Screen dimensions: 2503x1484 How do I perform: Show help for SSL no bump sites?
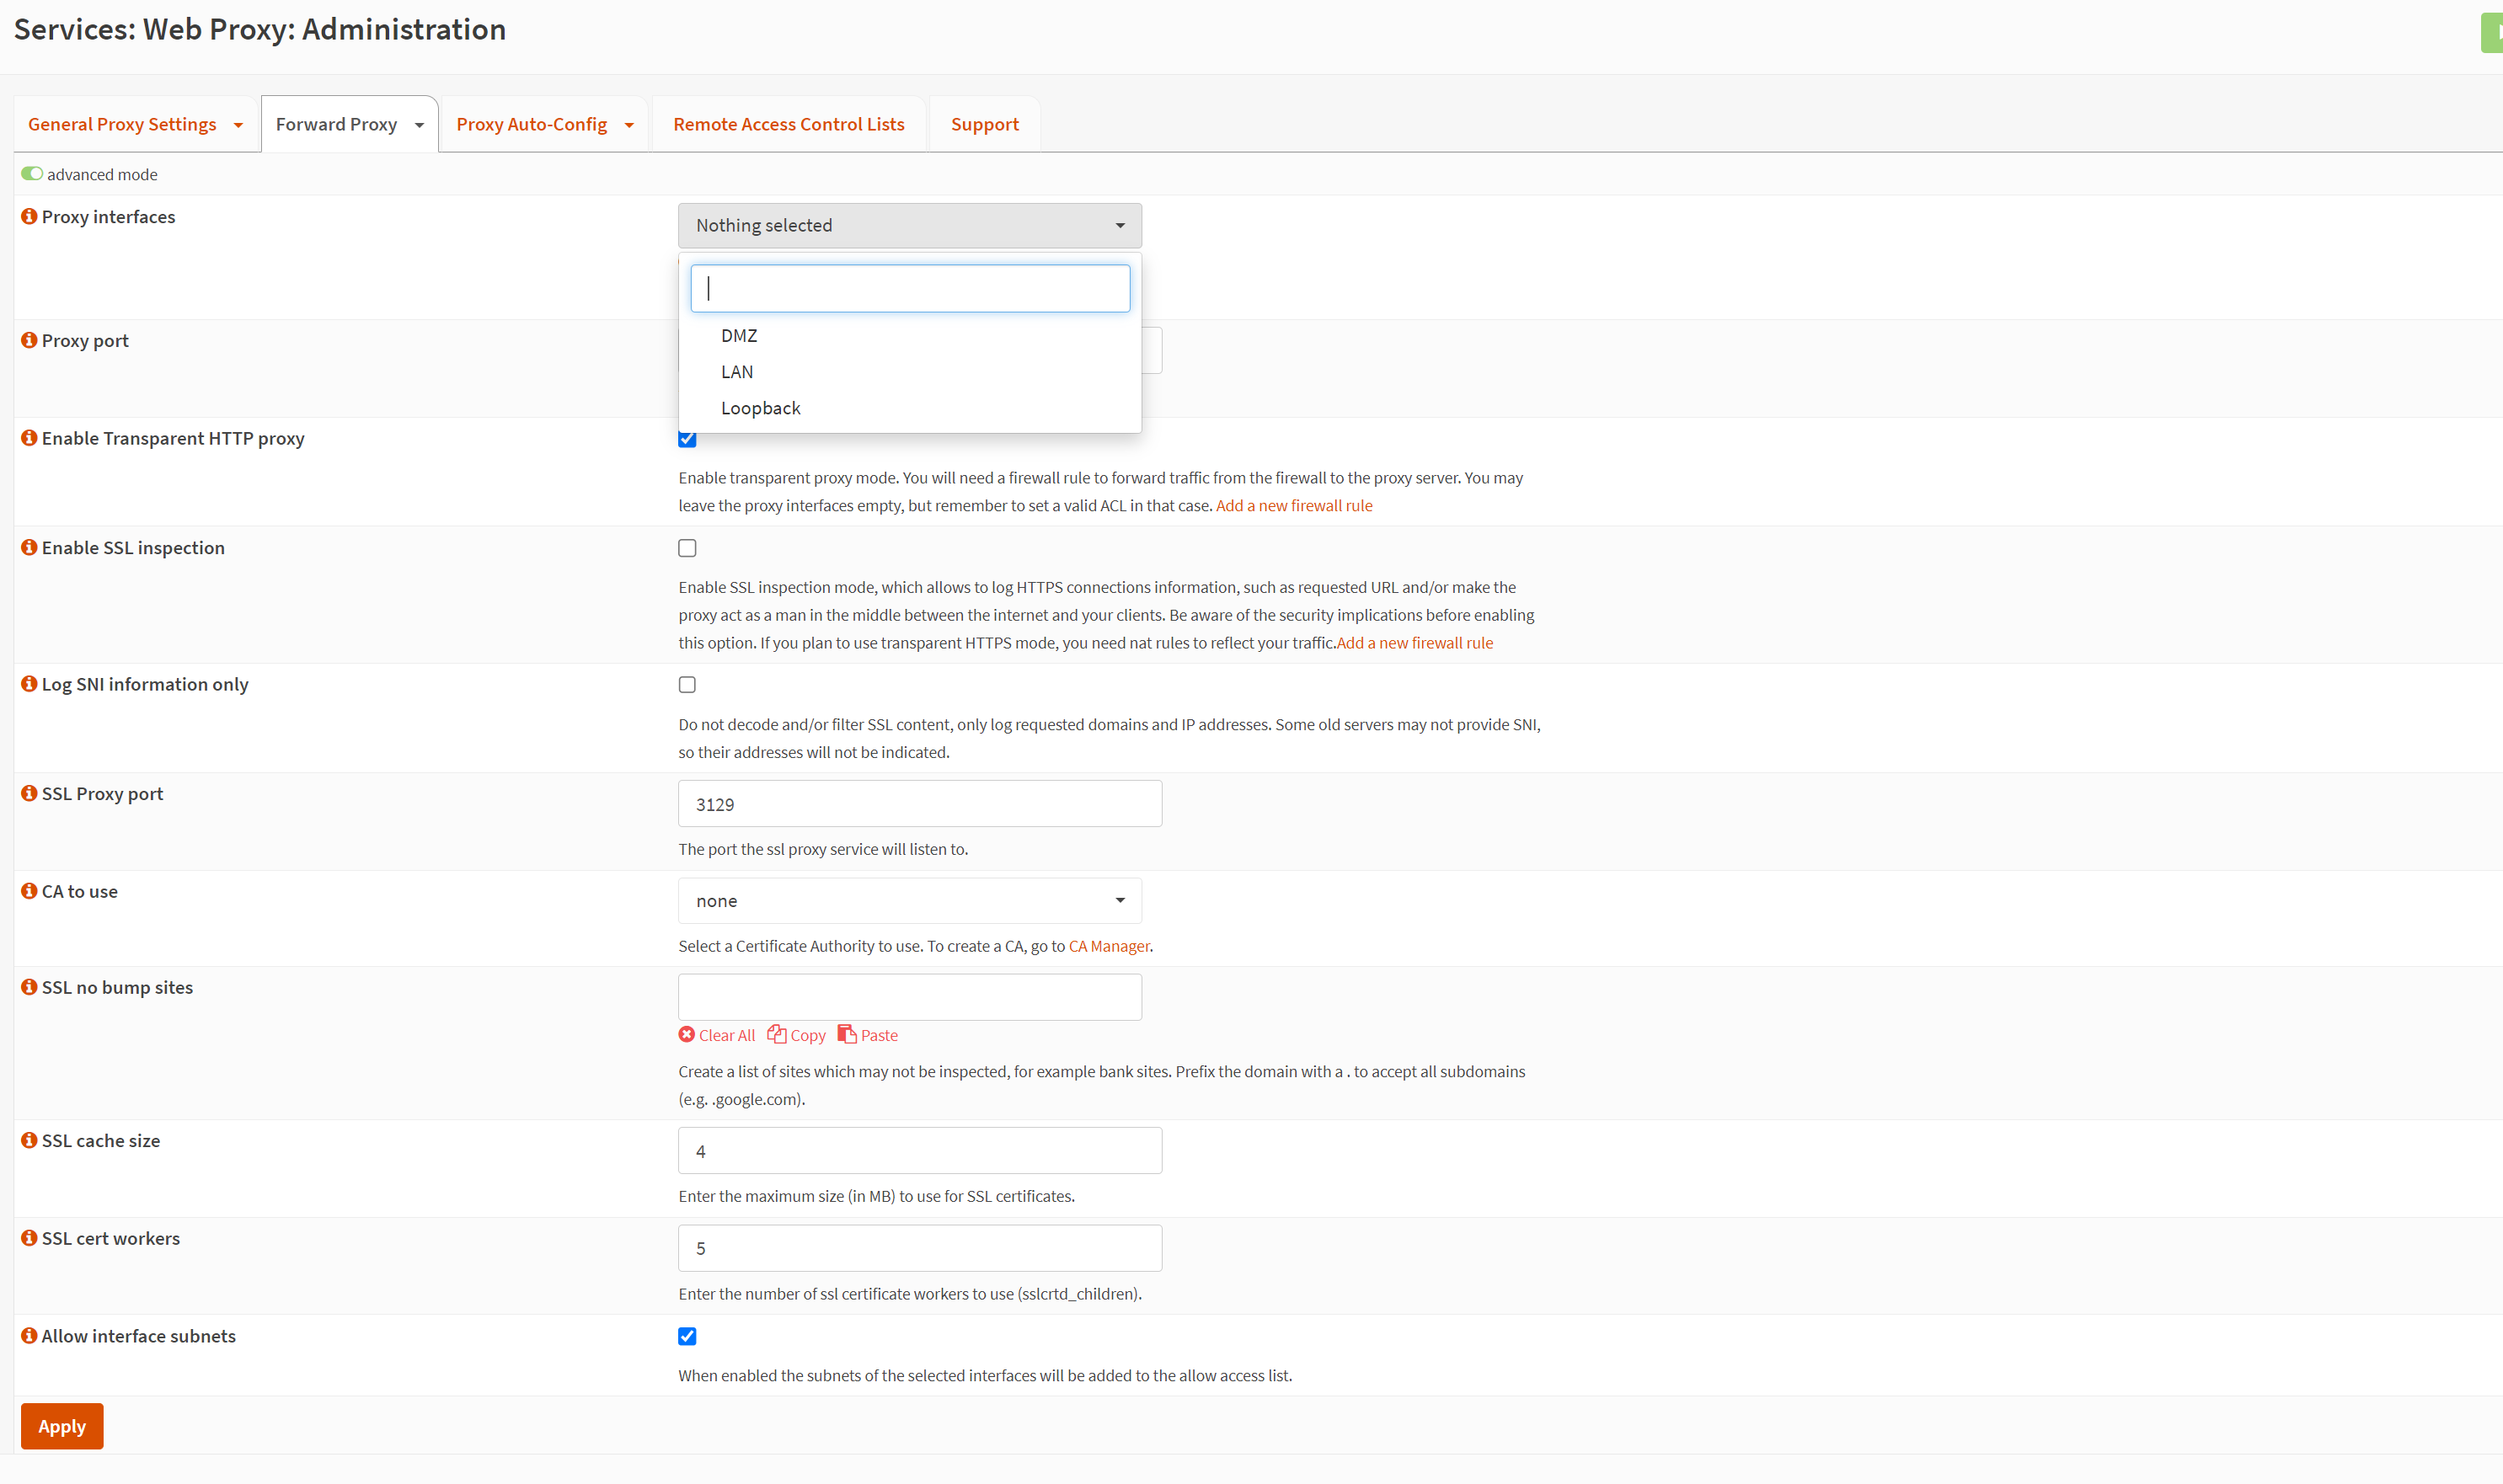(29, 987)
